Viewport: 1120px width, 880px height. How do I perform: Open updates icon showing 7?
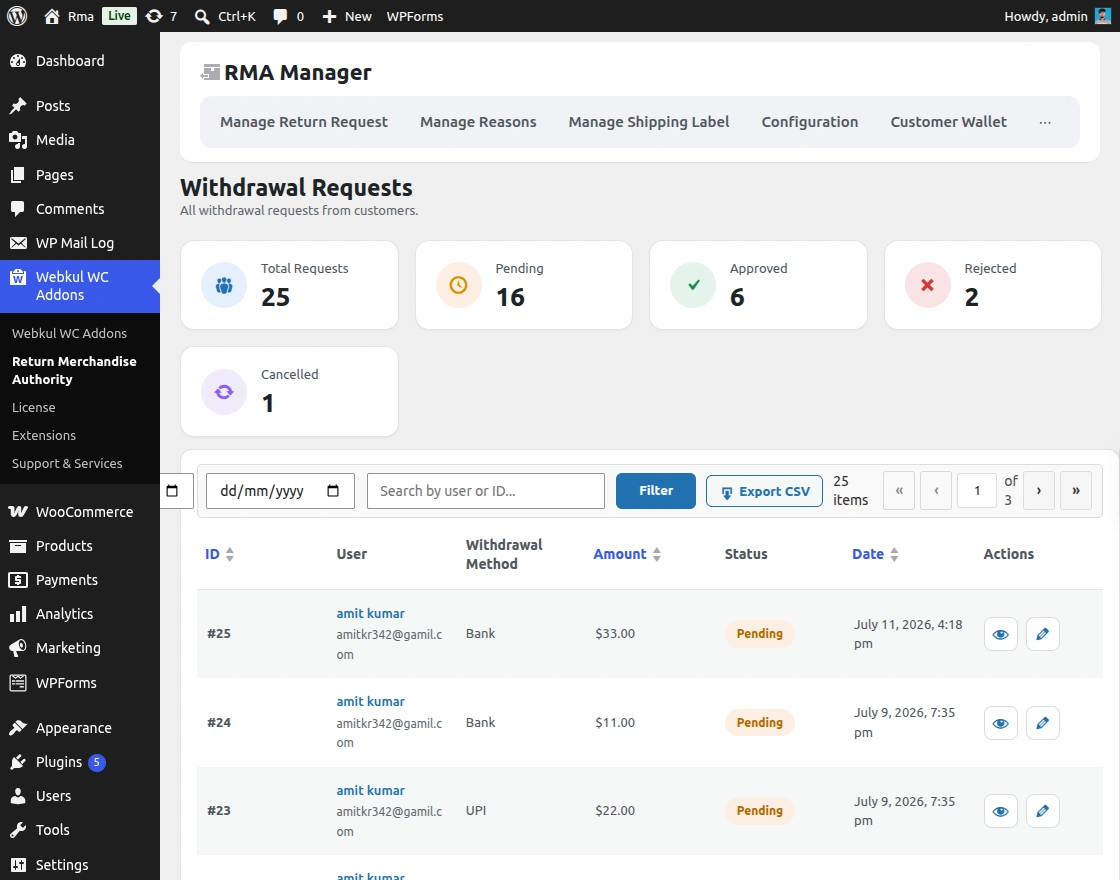coord(154,16)
